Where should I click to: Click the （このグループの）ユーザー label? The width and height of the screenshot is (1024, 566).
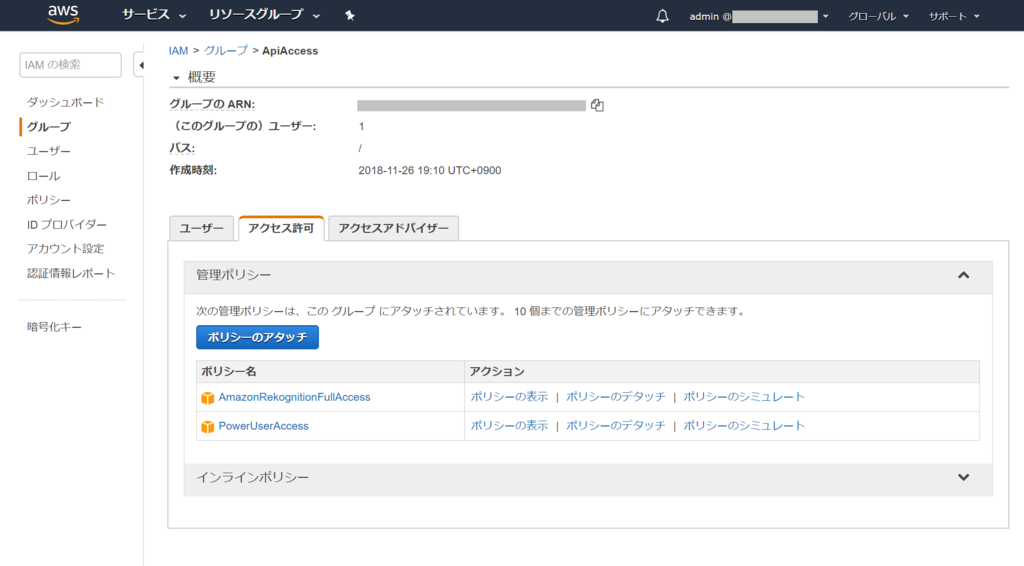(x=243, y=126)
